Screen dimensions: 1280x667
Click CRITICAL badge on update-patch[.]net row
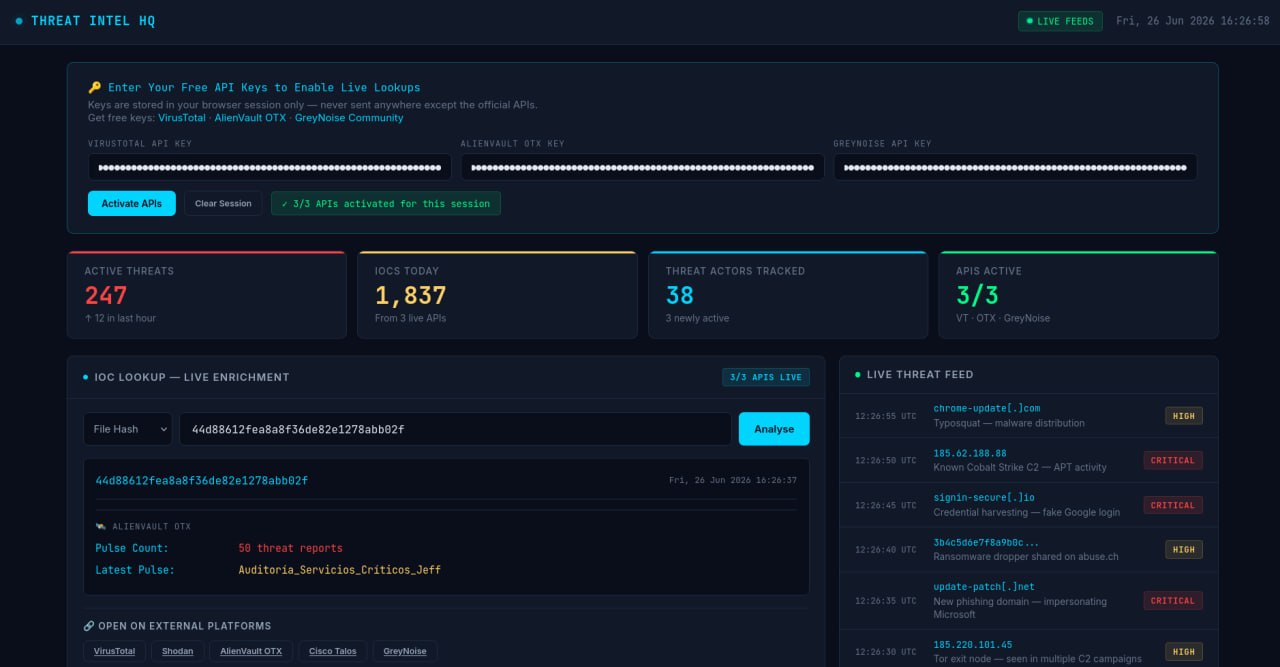[x=1173, y=600]
